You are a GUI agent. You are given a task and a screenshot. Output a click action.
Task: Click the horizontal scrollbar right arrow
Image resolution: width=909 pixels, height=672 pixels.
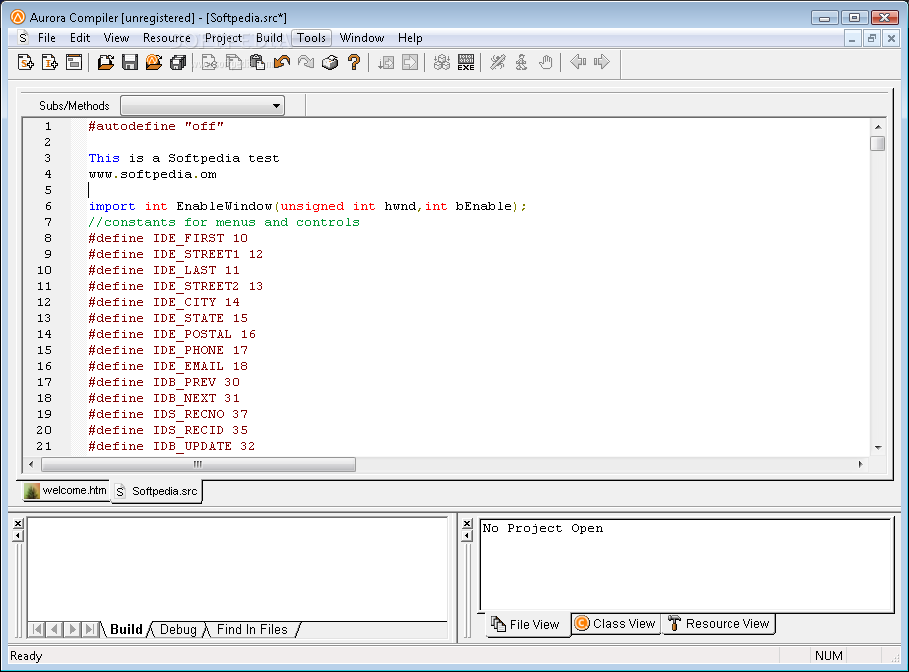click(860, 464)
